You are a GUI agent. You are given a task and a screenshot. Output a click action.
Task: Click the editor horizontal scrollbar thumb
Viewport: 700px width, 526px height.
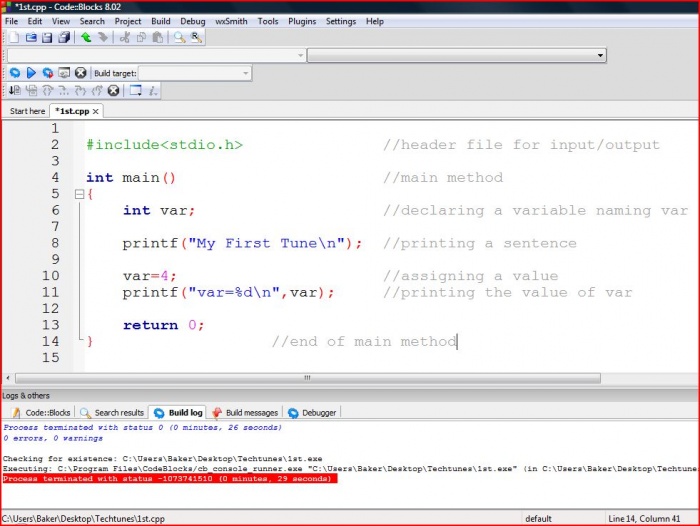click(x=308, y=378)
